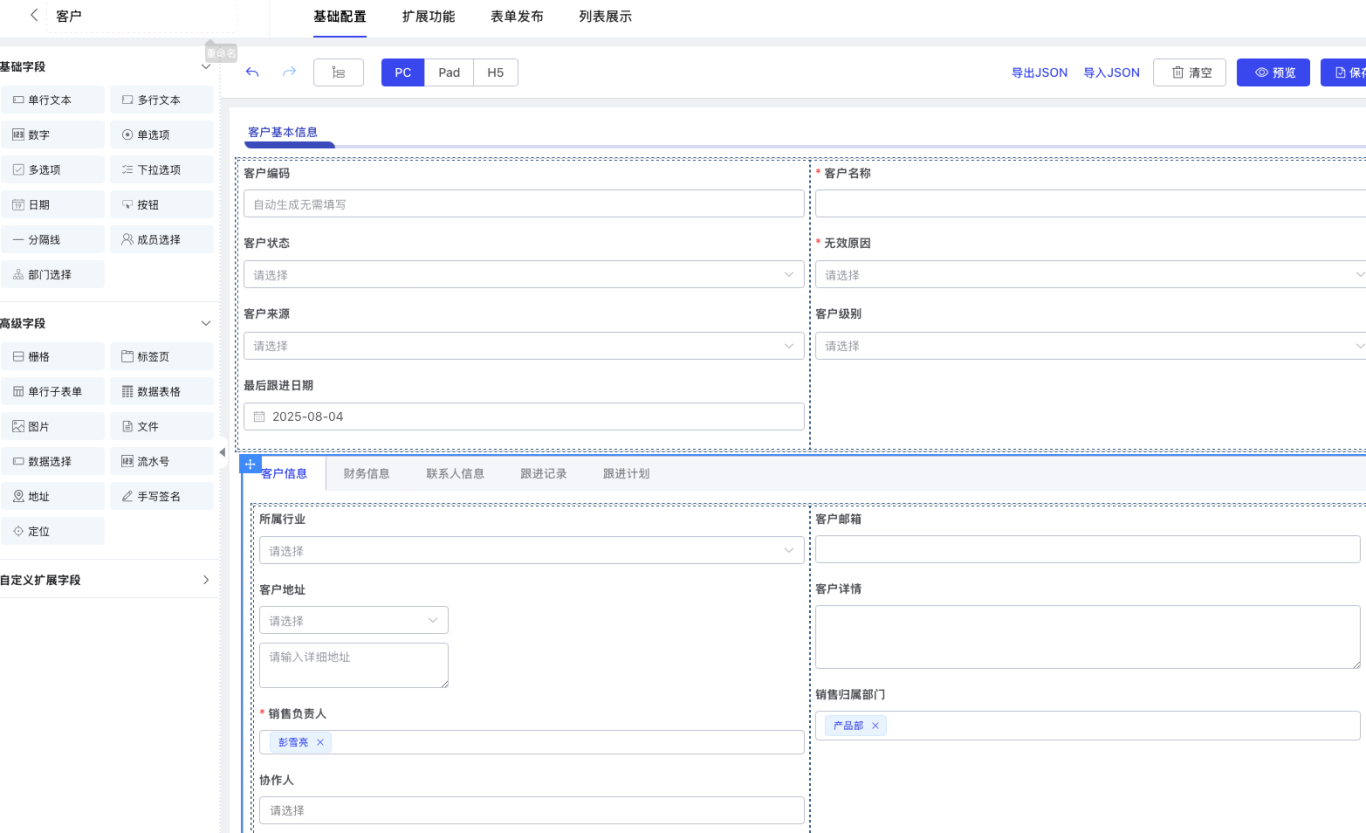Screen dimensions: 1366x833
Task: Open the 客户地址 region dropdown
Action: click(354, 620)
